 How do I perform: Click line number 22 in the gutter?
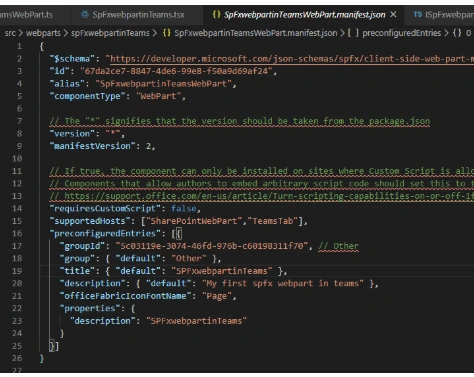pos(17,308)
